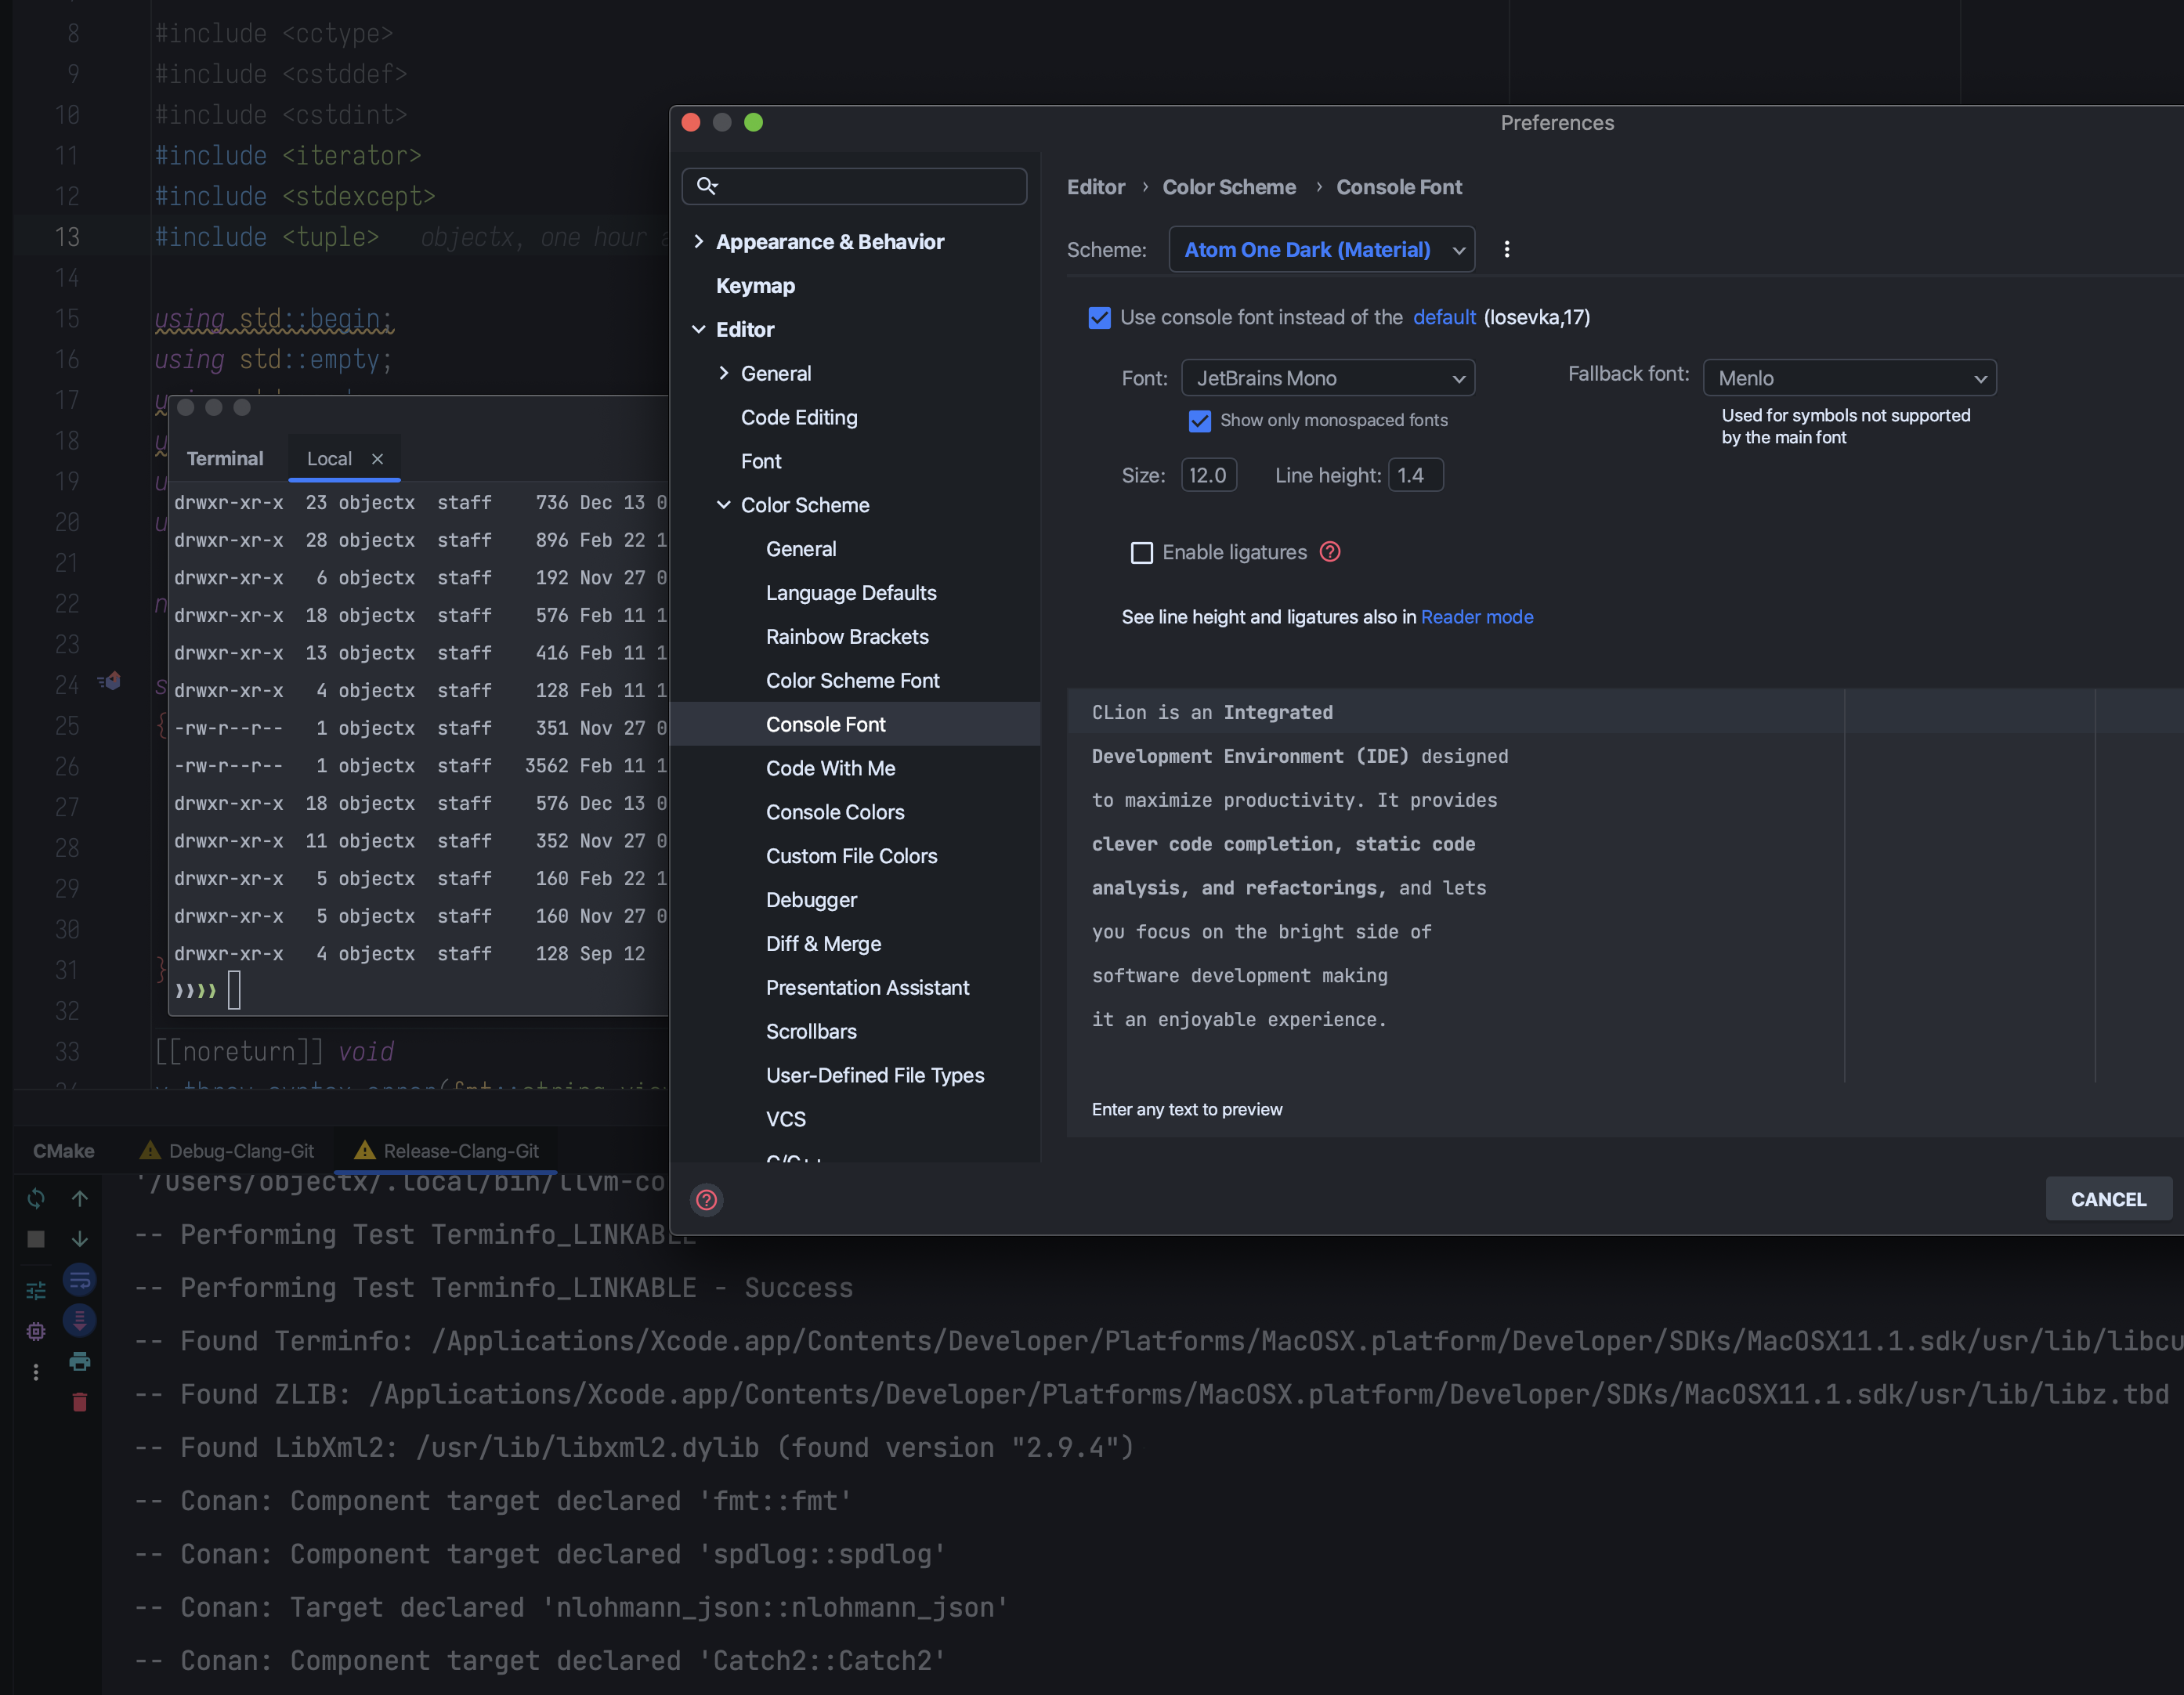Click the Cancel button
This screenshot has width=2184, height=1695.
click(2108, 1199)
